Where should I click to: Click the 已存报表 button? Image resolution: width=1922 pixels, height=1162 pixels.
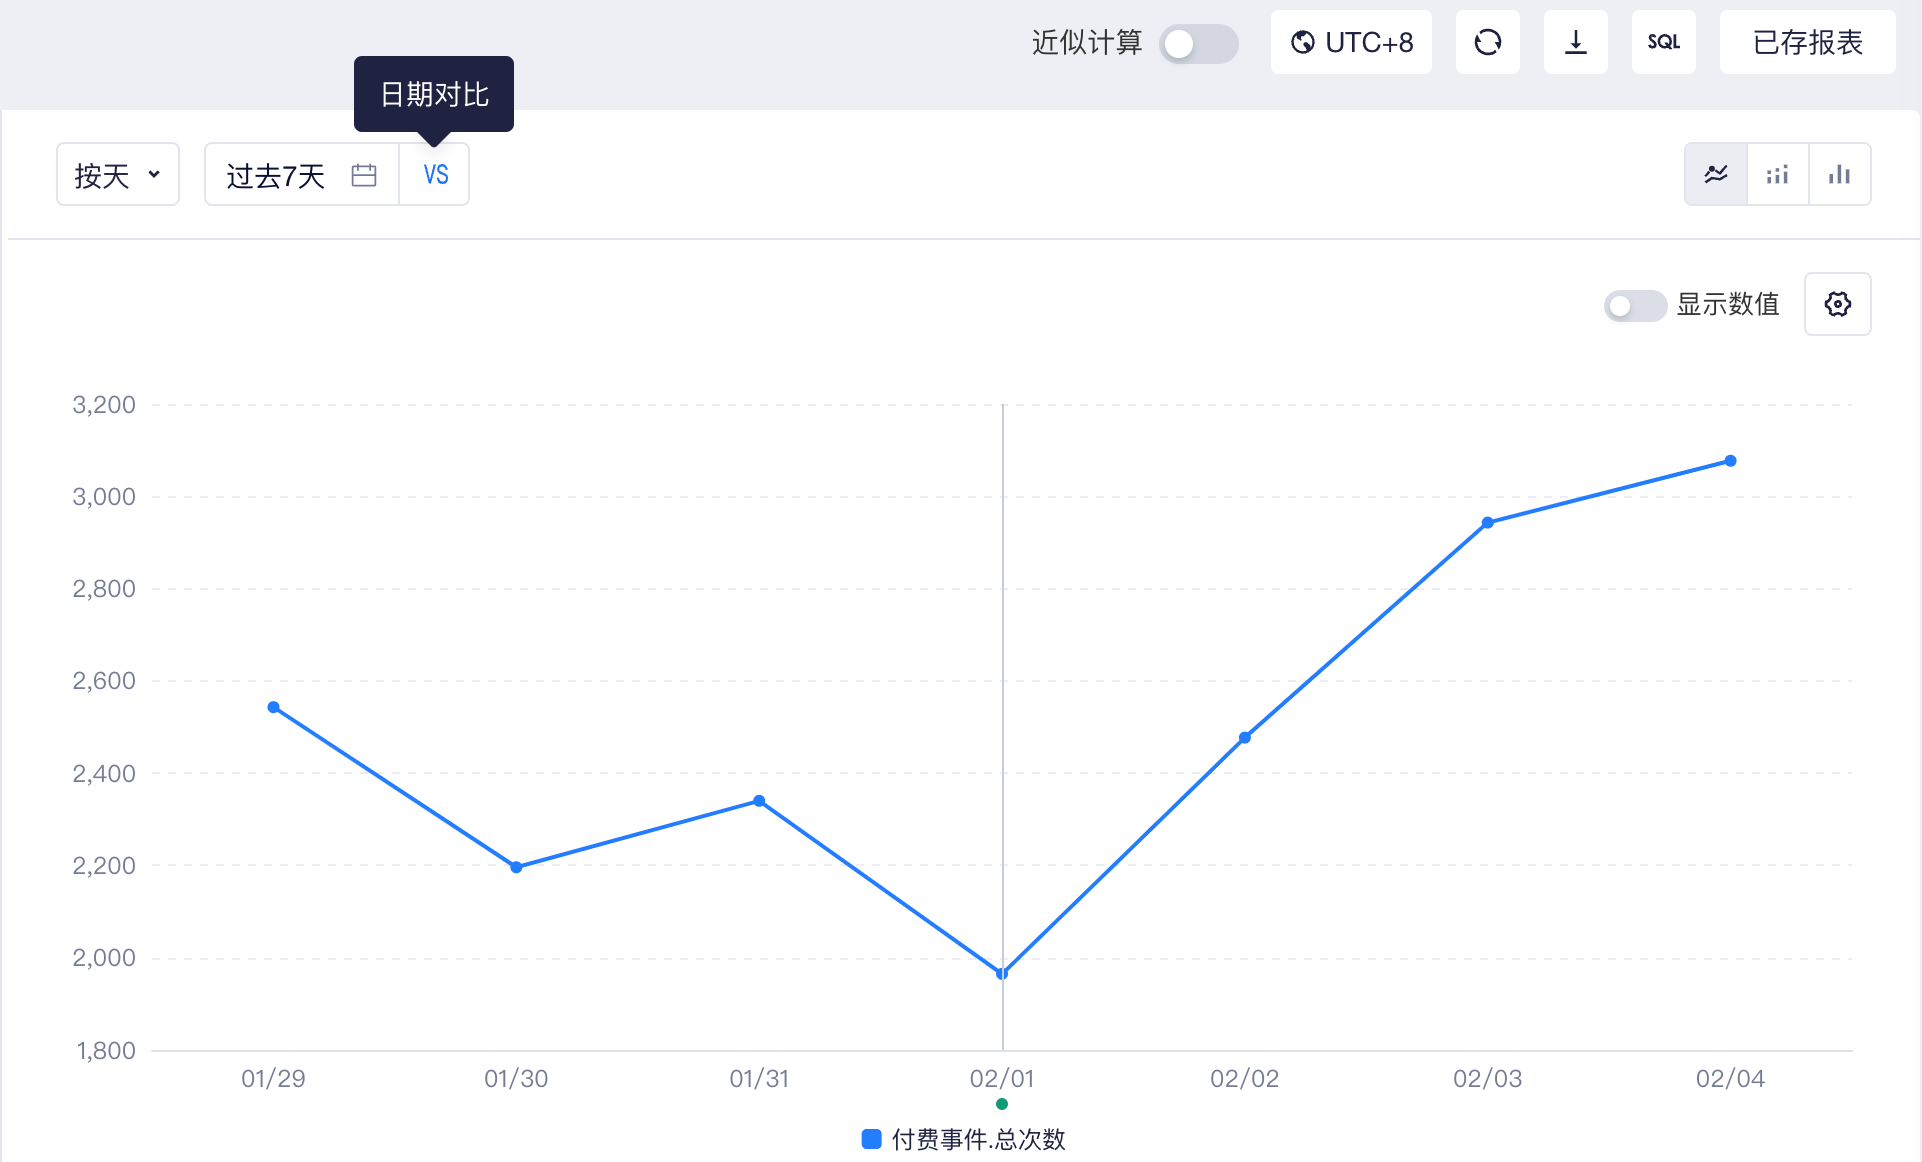[1807, 42]
